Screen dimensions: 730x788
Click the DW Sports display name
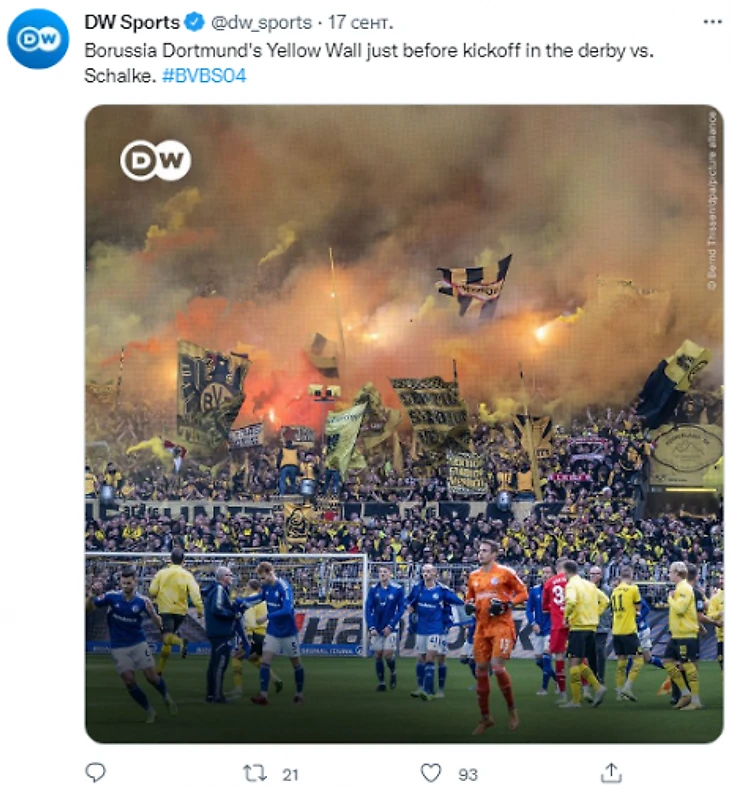132,23
